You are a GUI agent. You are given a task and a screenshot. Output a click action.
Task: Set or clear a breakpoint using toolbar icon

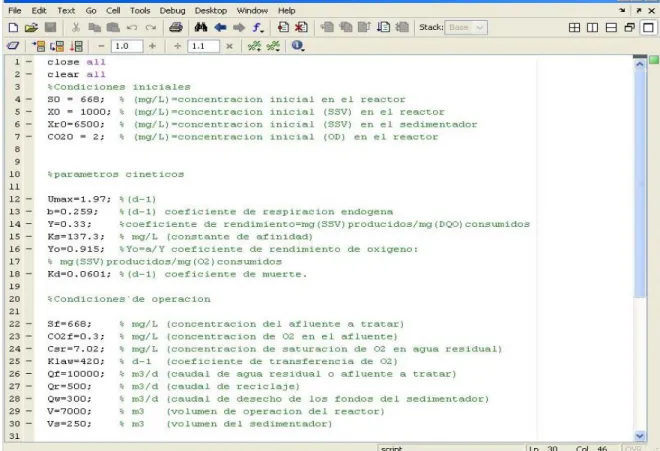(x=283, y=28)
